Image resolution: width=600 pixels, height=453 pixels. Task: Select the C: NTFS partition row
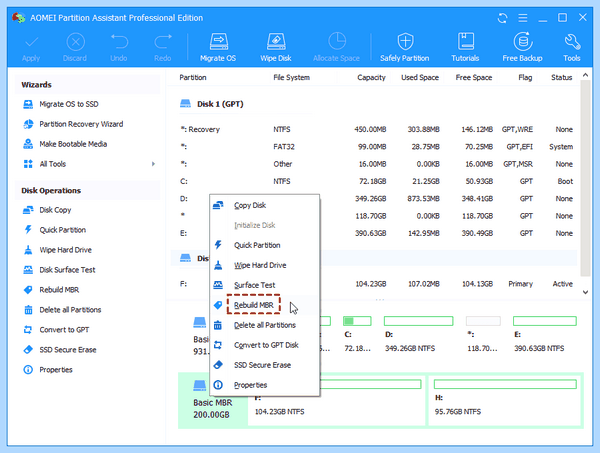pyautogui.click(x=376, y=181)
